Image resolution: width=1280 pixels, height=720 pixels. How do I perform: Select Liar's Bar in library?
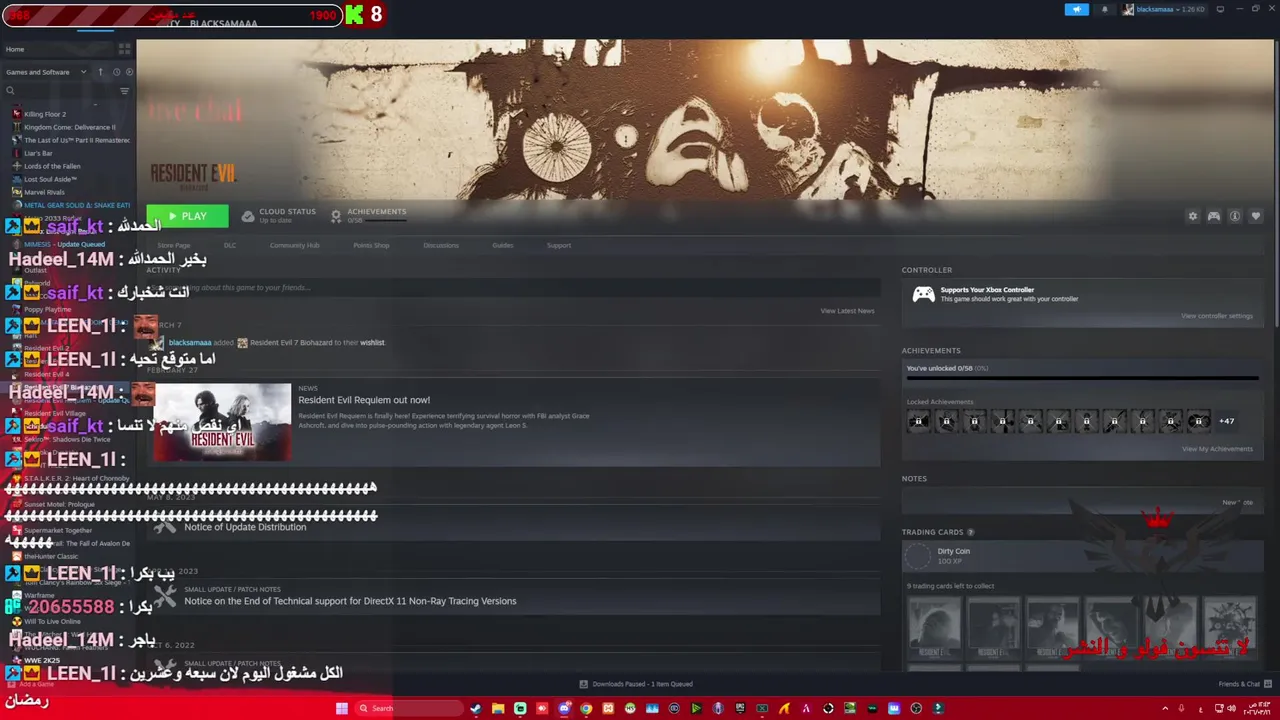click(38, 153)
